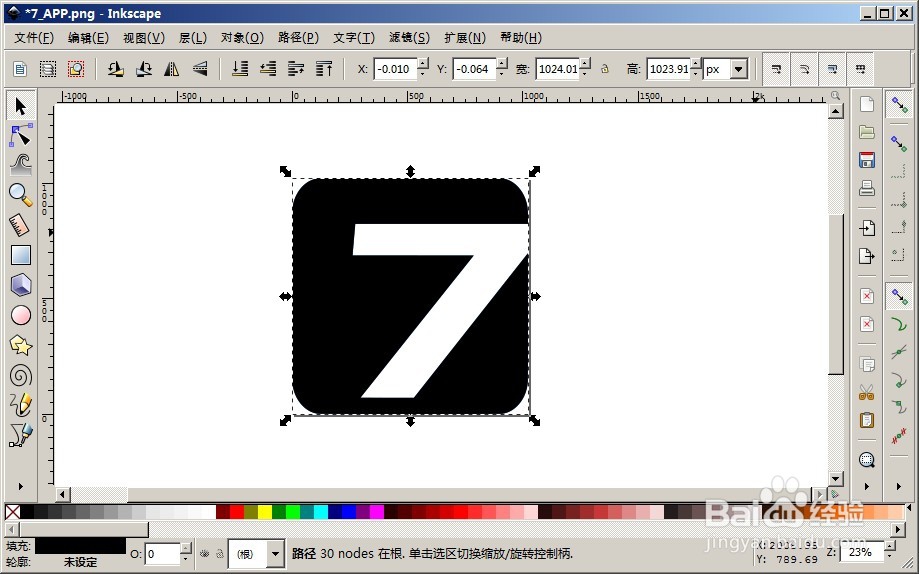Open the 编辑(E) menu

89,38
